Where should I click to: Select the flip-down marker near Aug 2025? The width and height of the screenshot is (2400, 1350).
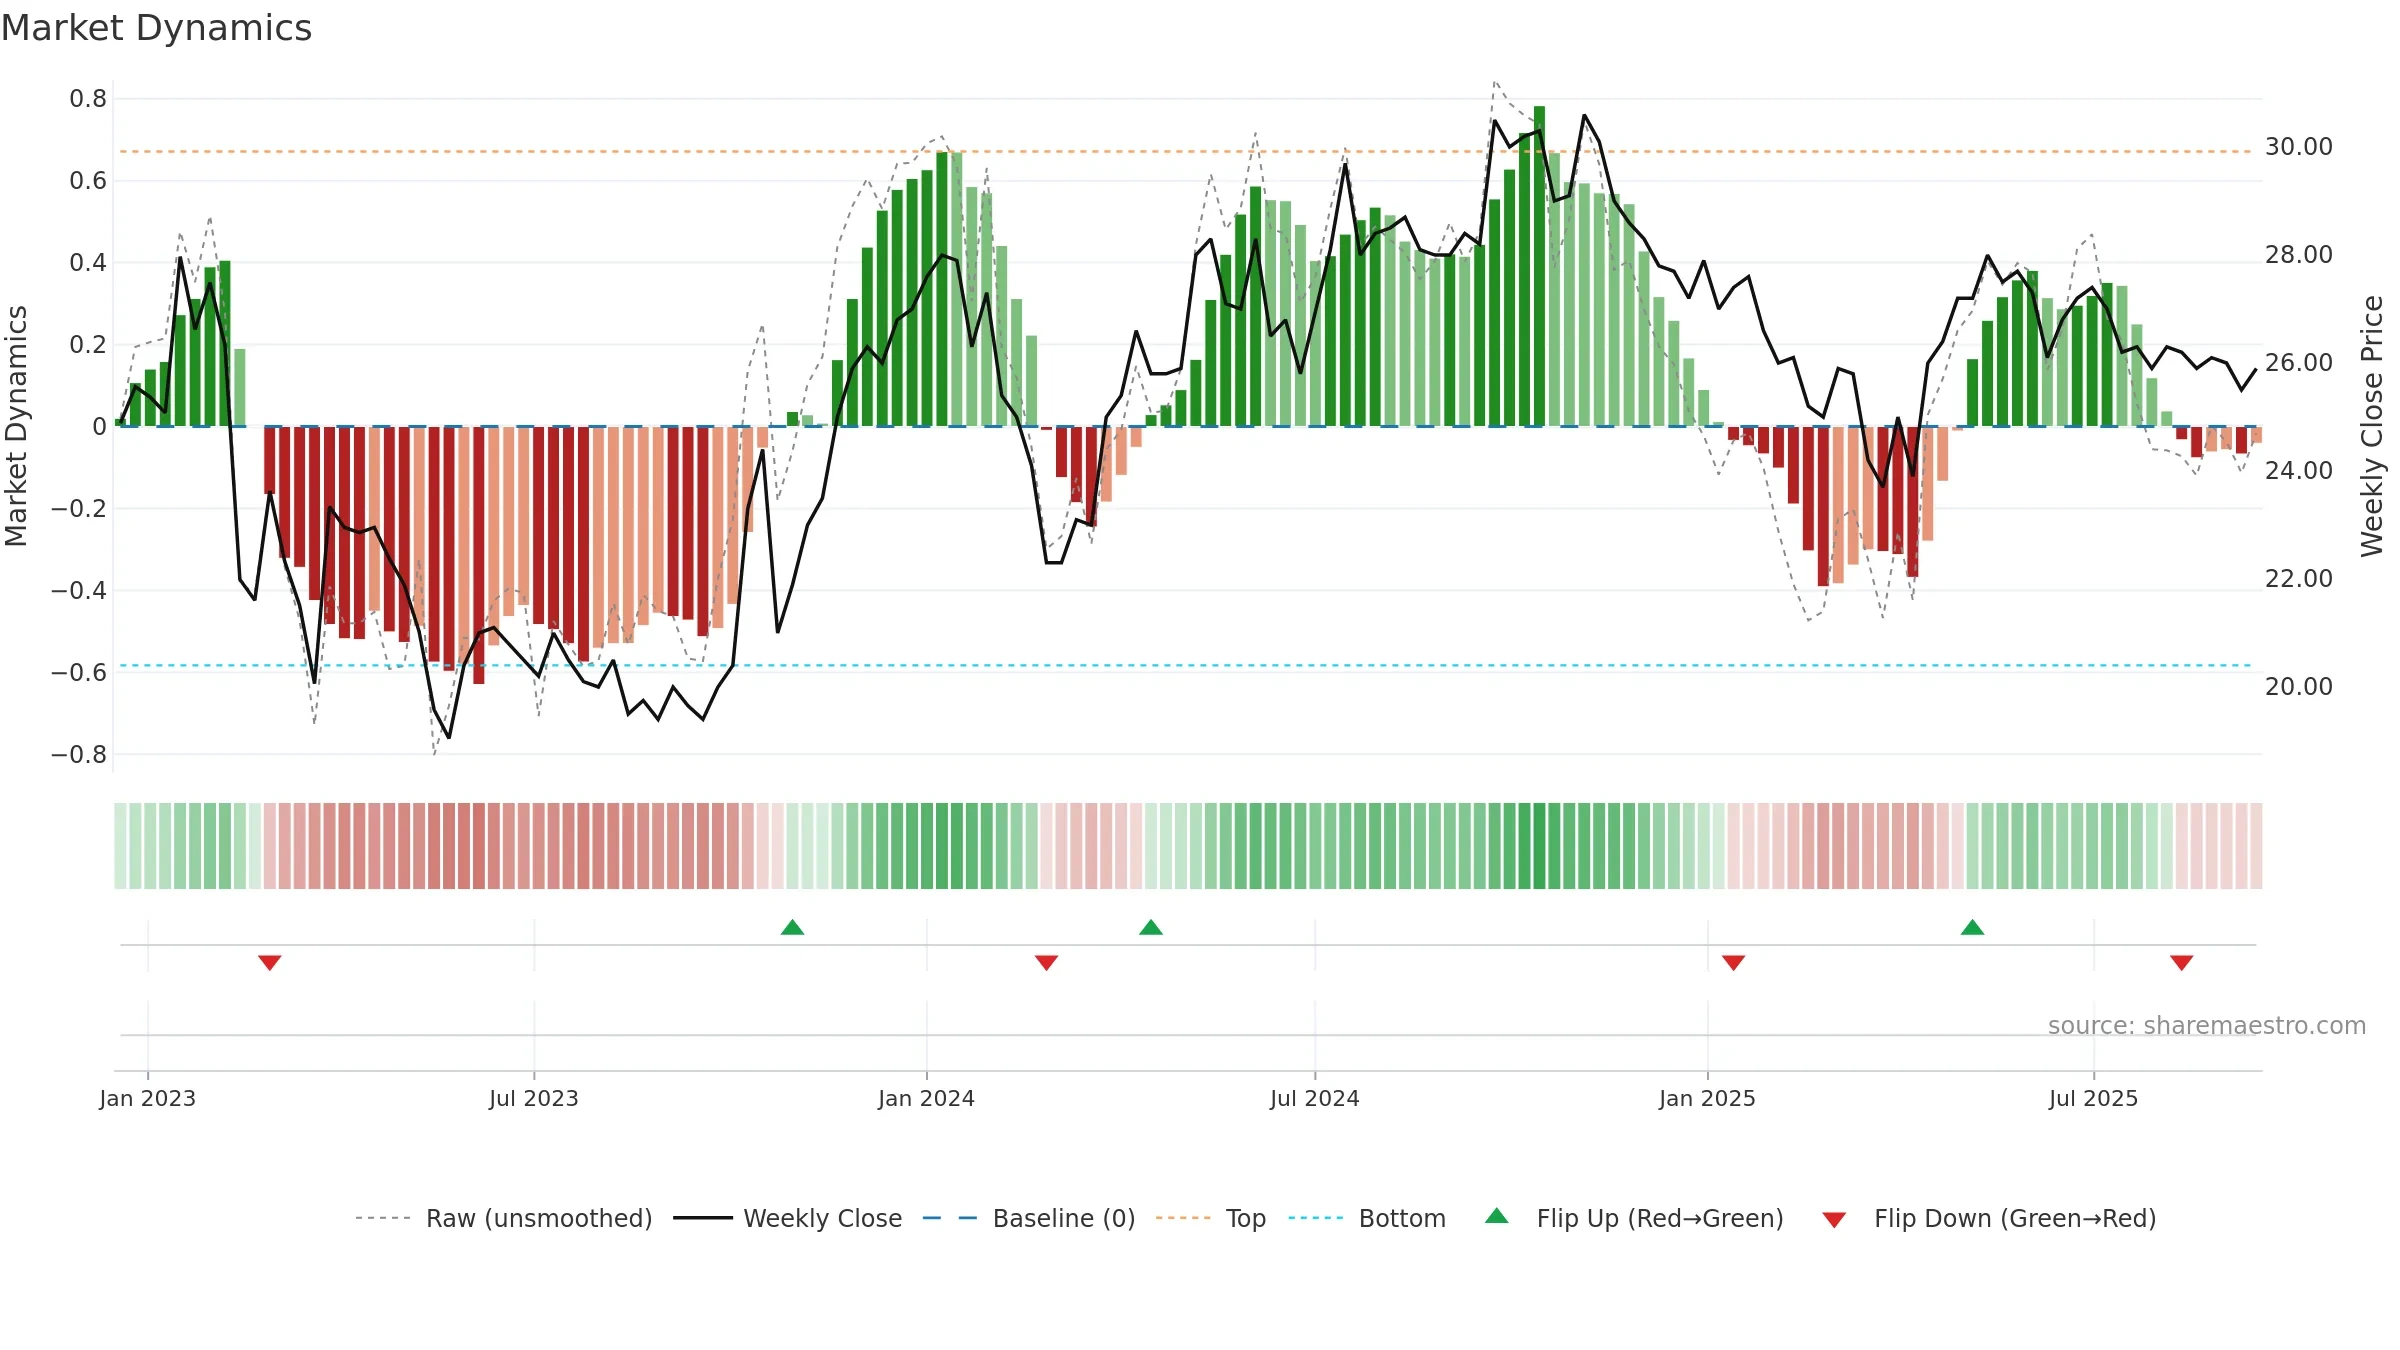pos(2182,962)
